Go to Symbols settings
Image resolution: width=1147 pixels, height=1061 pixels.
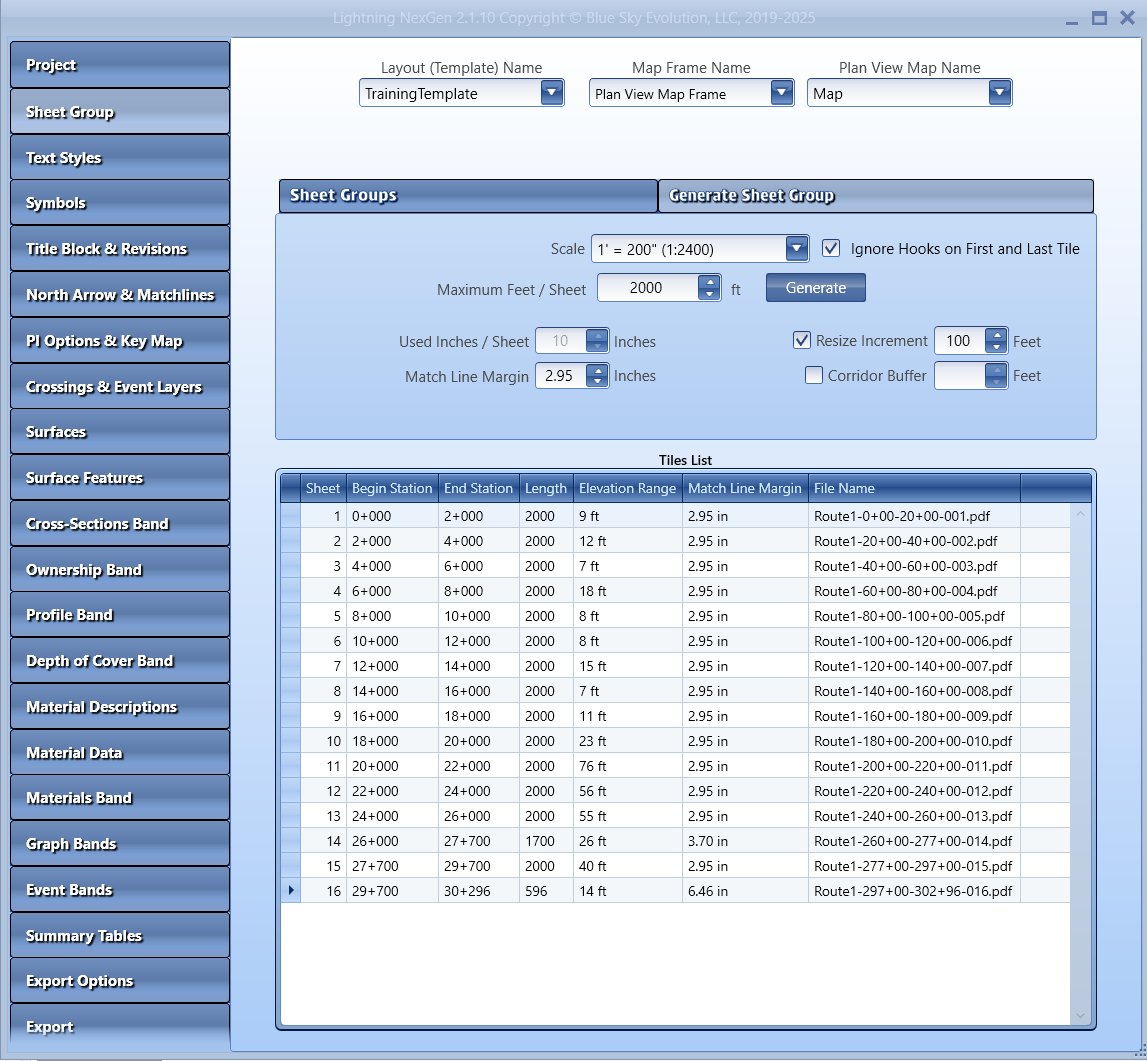pyautogui.click(x=120, y=203)
